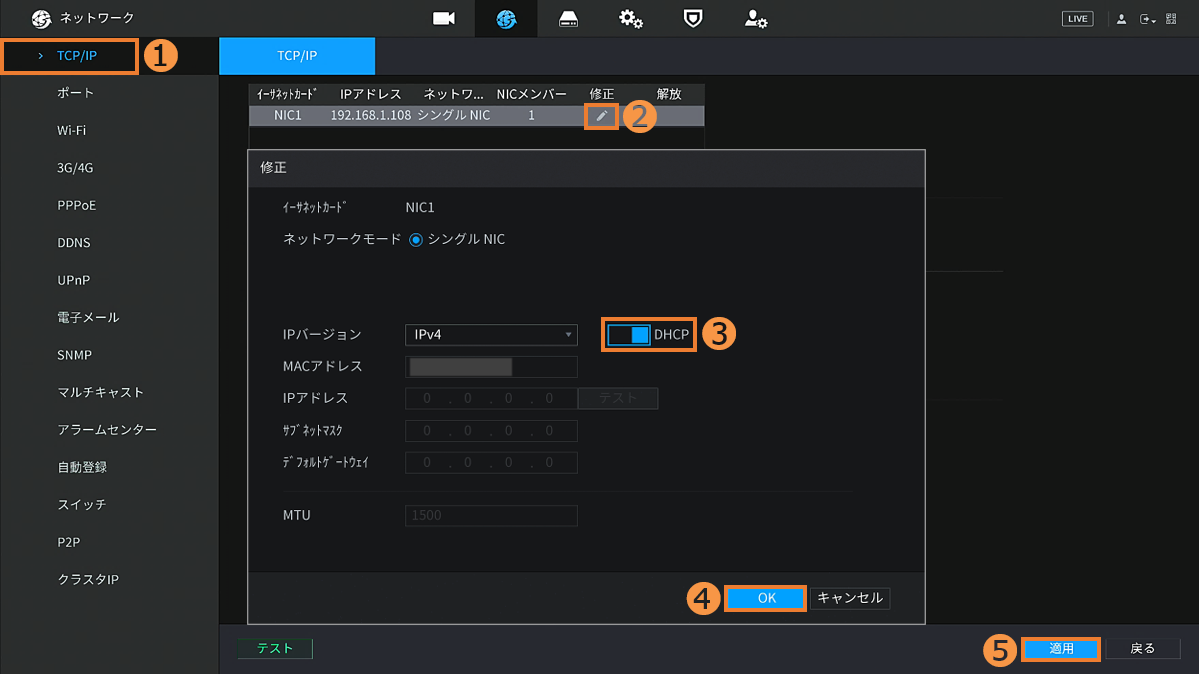The width and height of the screenshot is (1199, 700).
Task: Click the LIVE view button
Action: click(x=1077, y=19)
